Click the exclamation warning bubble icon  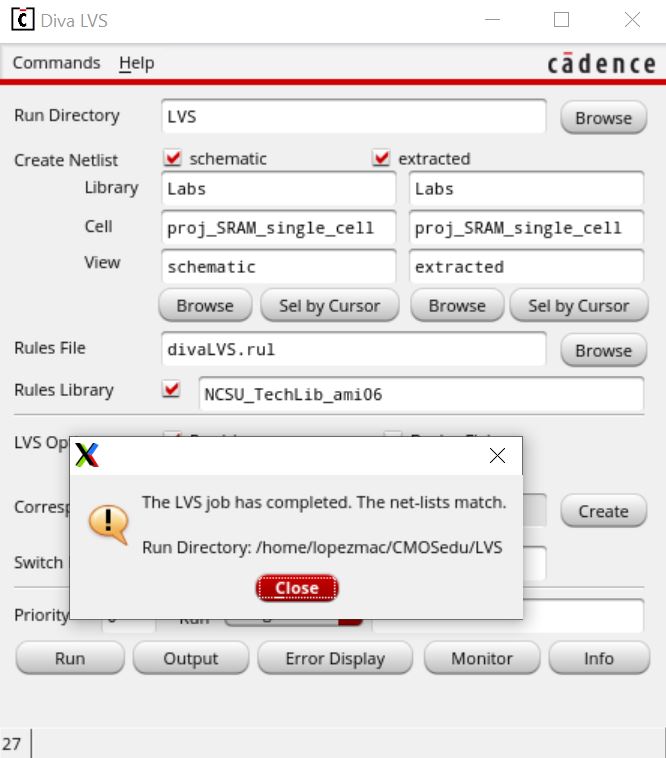pyautogui.click(x=109, y=524)
